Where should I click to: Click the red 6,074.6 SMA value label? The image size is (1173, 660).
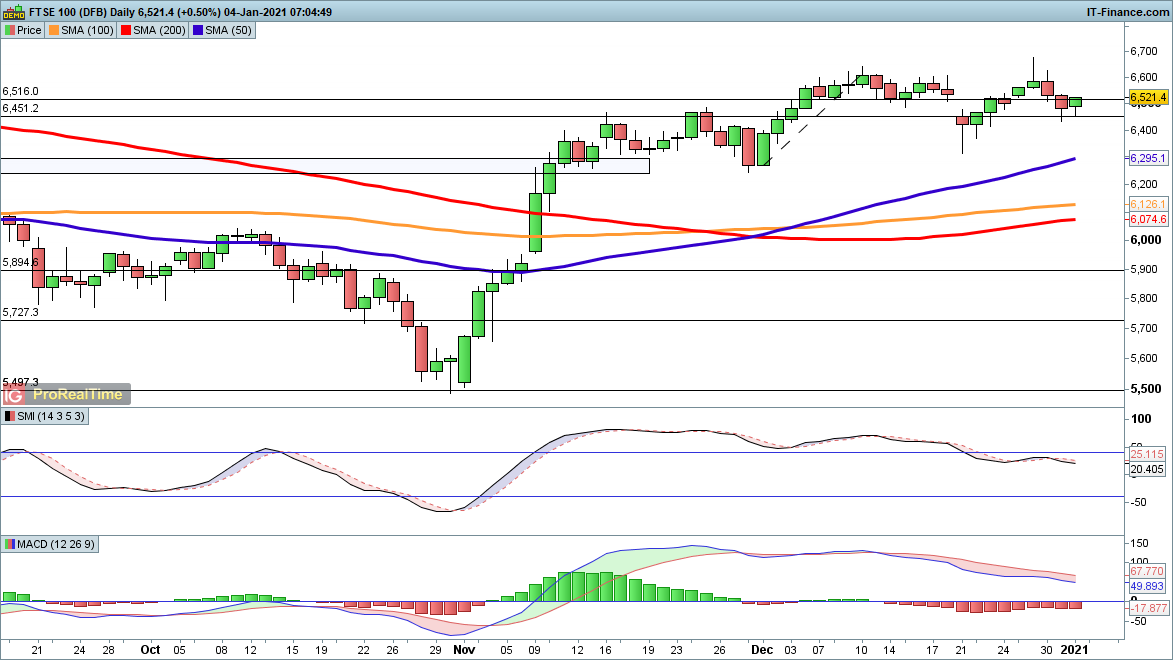pyautogui.click(x=1149, y=219)
